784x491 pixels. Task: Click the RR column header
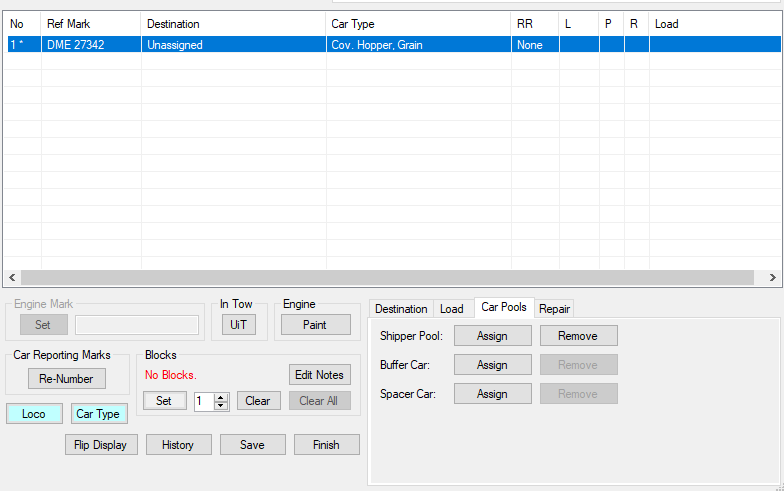(535, 24)
